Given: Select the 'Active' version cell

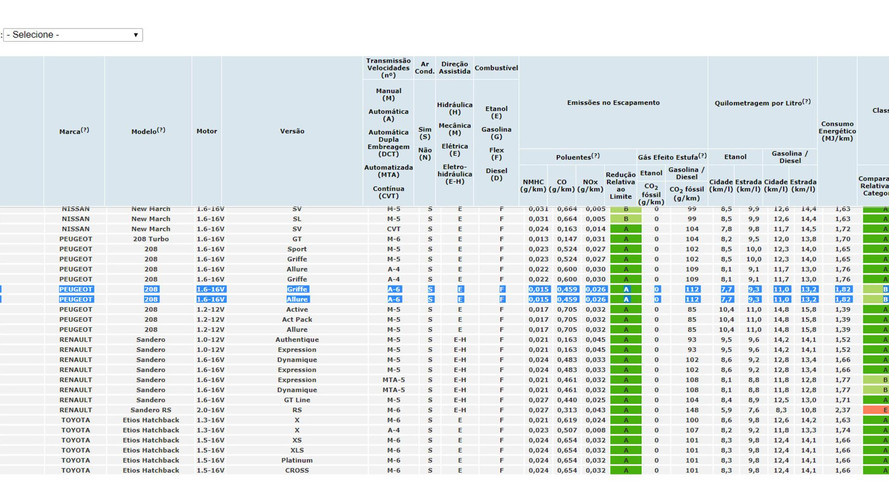Looking at the screenshot, I should tap(297, 310).
